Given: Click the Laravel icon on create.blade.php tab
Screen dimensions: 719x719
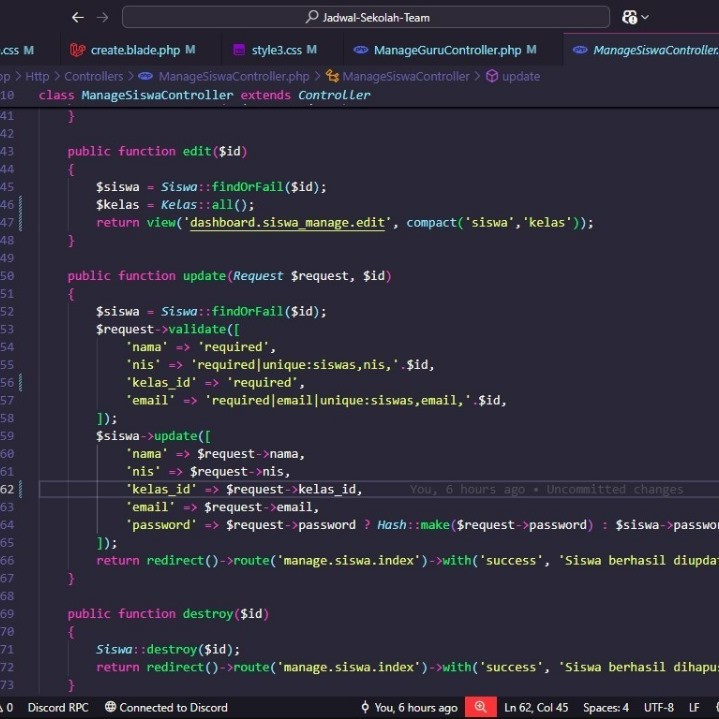Looking at the screenshot, I should (78, 50).
